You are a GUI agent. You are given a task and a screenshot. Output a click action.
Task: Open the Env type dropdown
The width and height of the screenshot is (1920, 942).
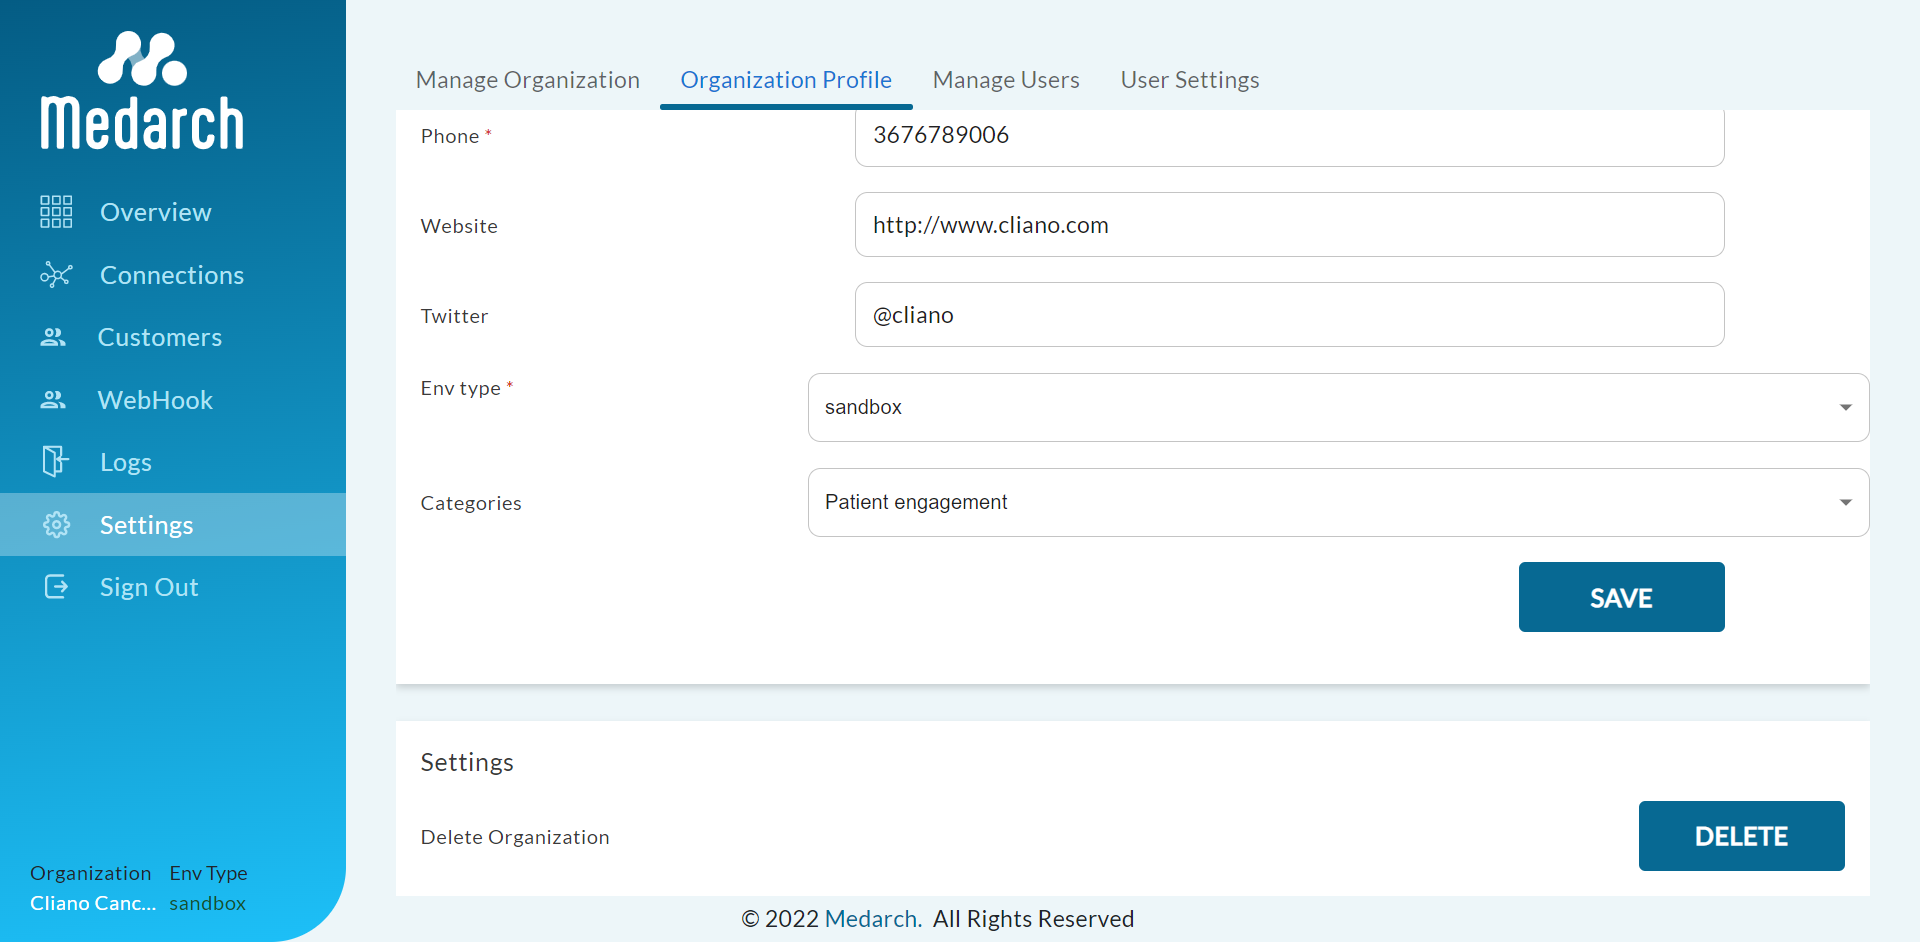1339,407
